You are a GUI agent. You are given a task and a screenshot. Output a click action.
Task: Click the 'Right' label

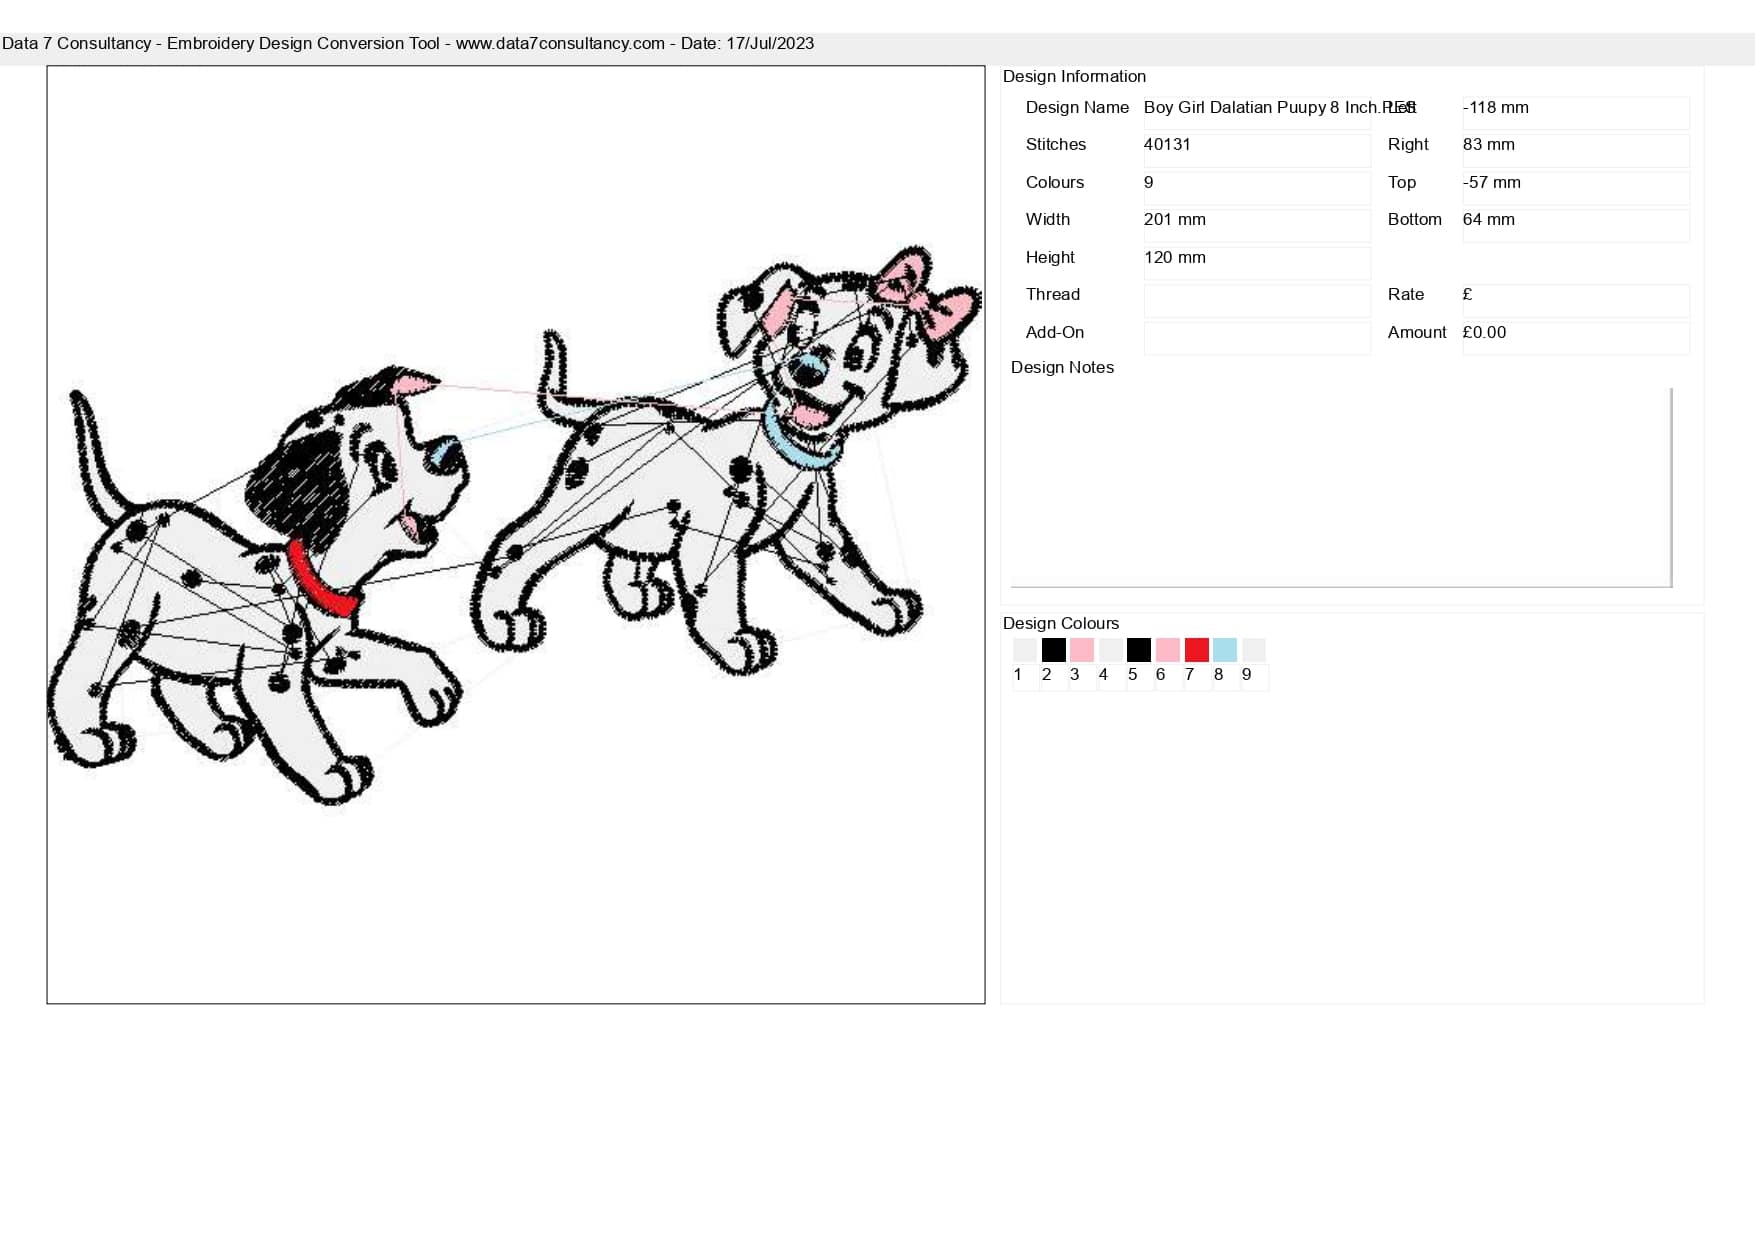(1408, 144)
